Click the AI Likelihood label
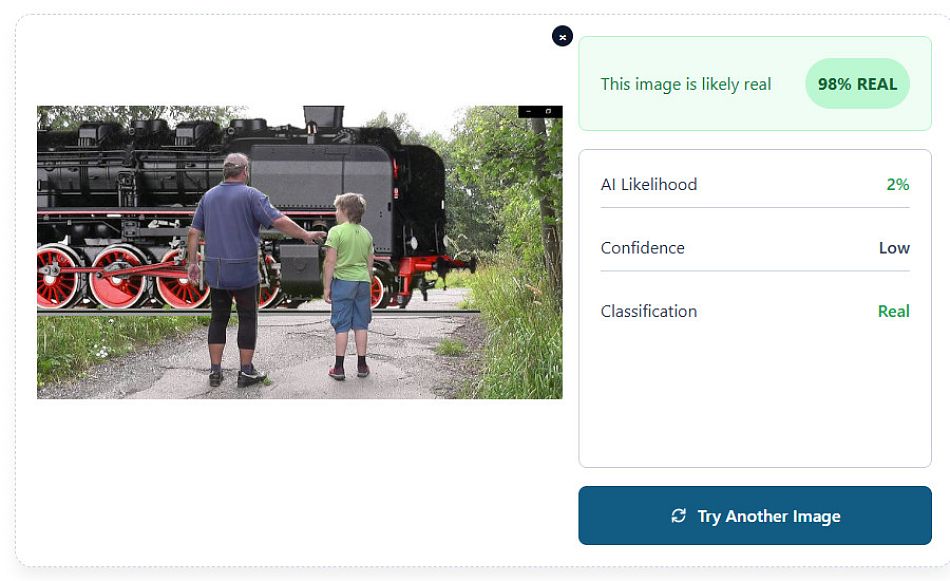Screen dimensions: 950x581 click(649, 184)
